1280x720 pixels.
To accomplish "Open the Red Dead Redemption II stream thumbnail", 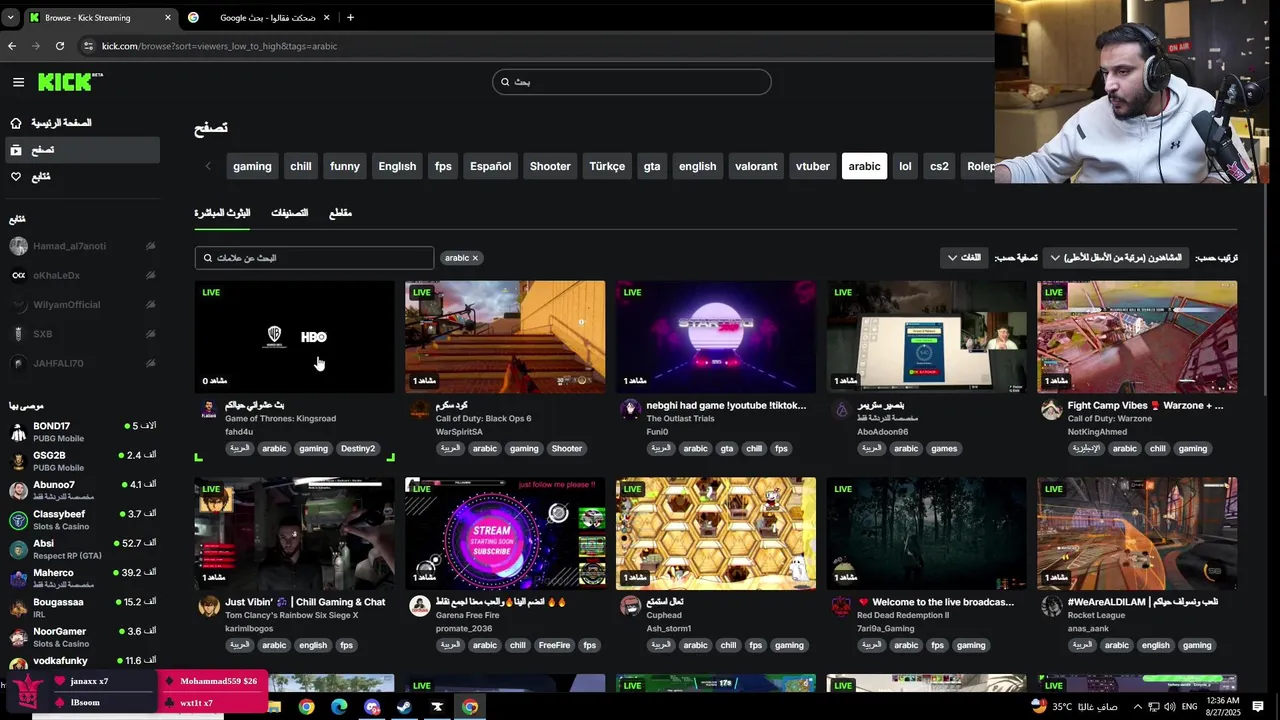I will (926, 533).
